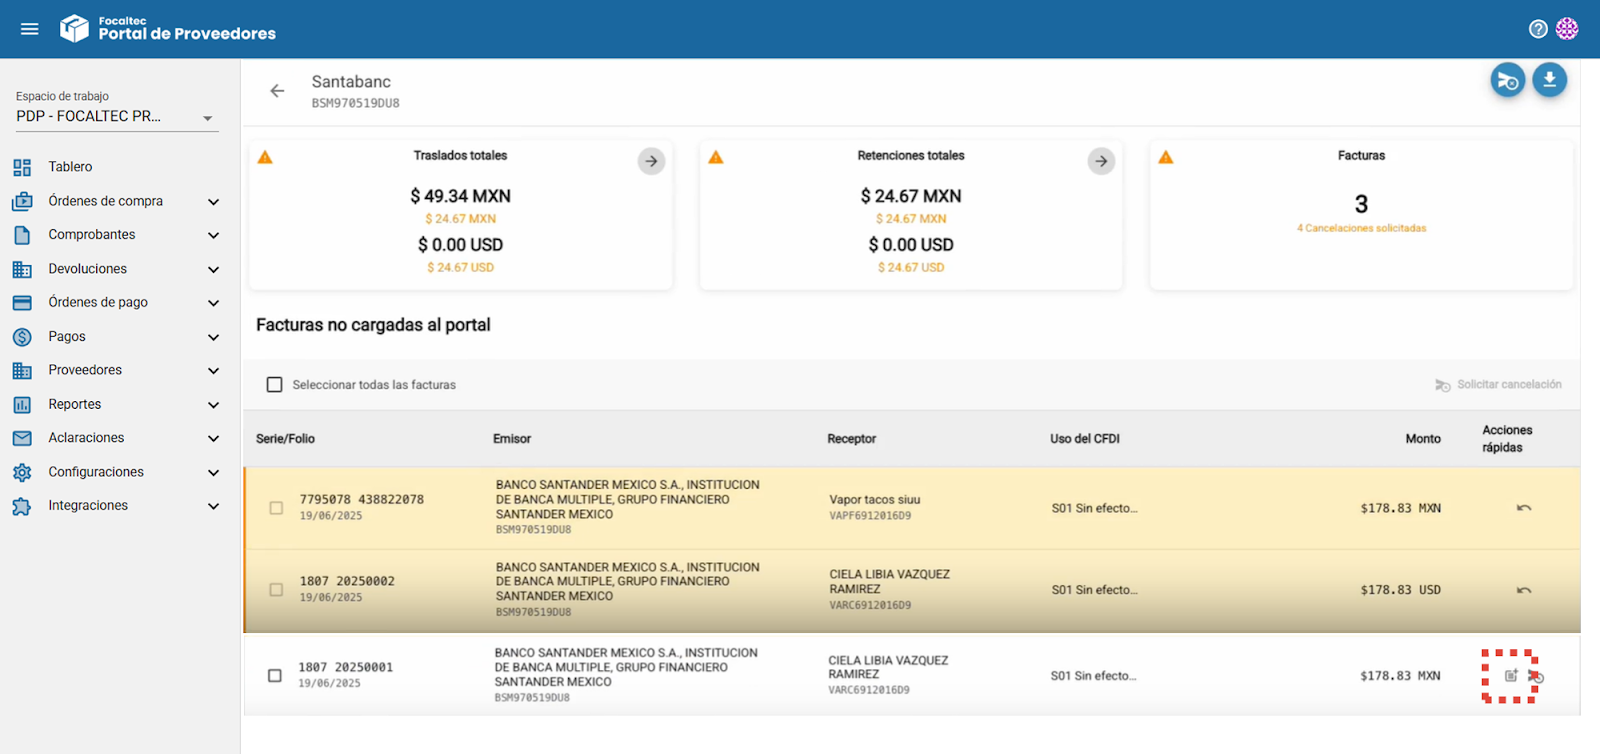Click the Comprobantes document icon

22,235
